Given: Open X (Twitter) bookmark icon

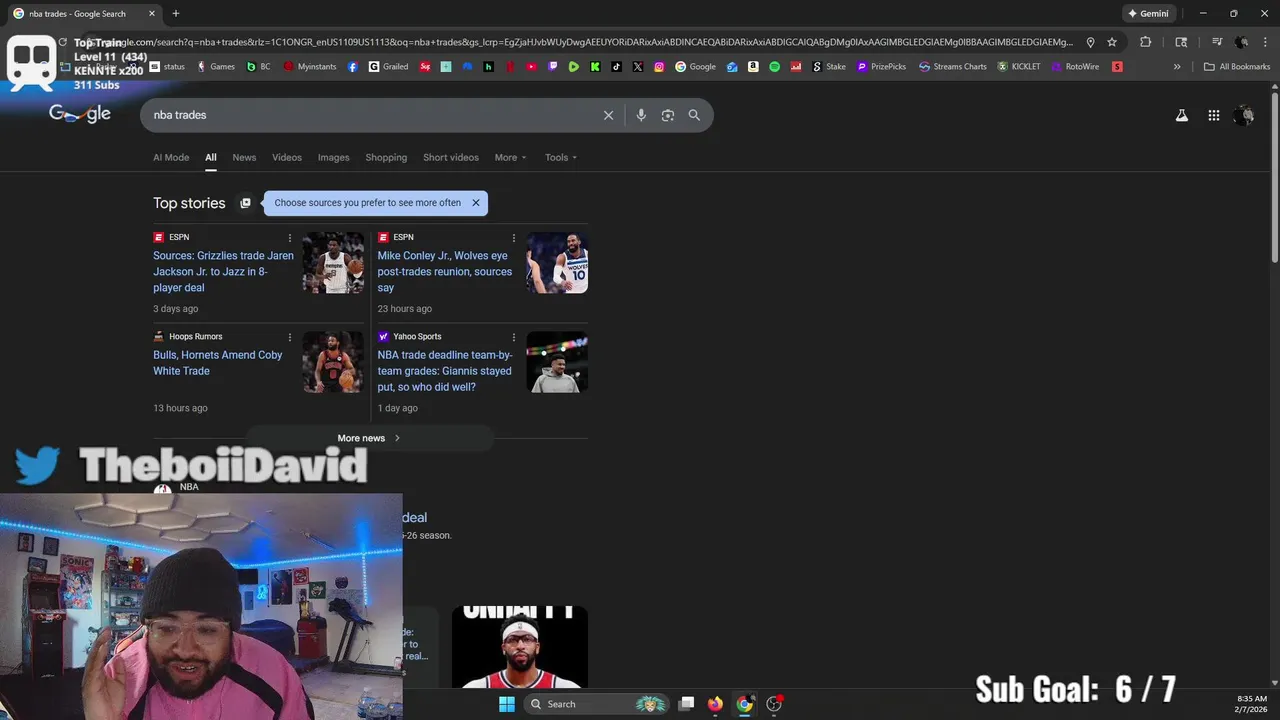Looking at the screenshot, I should [638, 67].
